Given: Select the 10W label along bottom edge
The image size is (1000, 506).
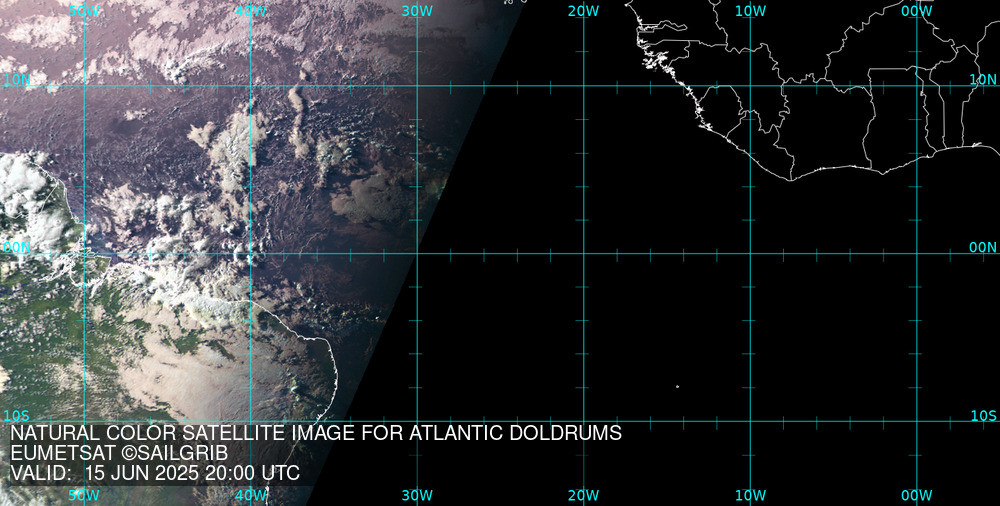Looking at the screenshot, I should [750, 495].
